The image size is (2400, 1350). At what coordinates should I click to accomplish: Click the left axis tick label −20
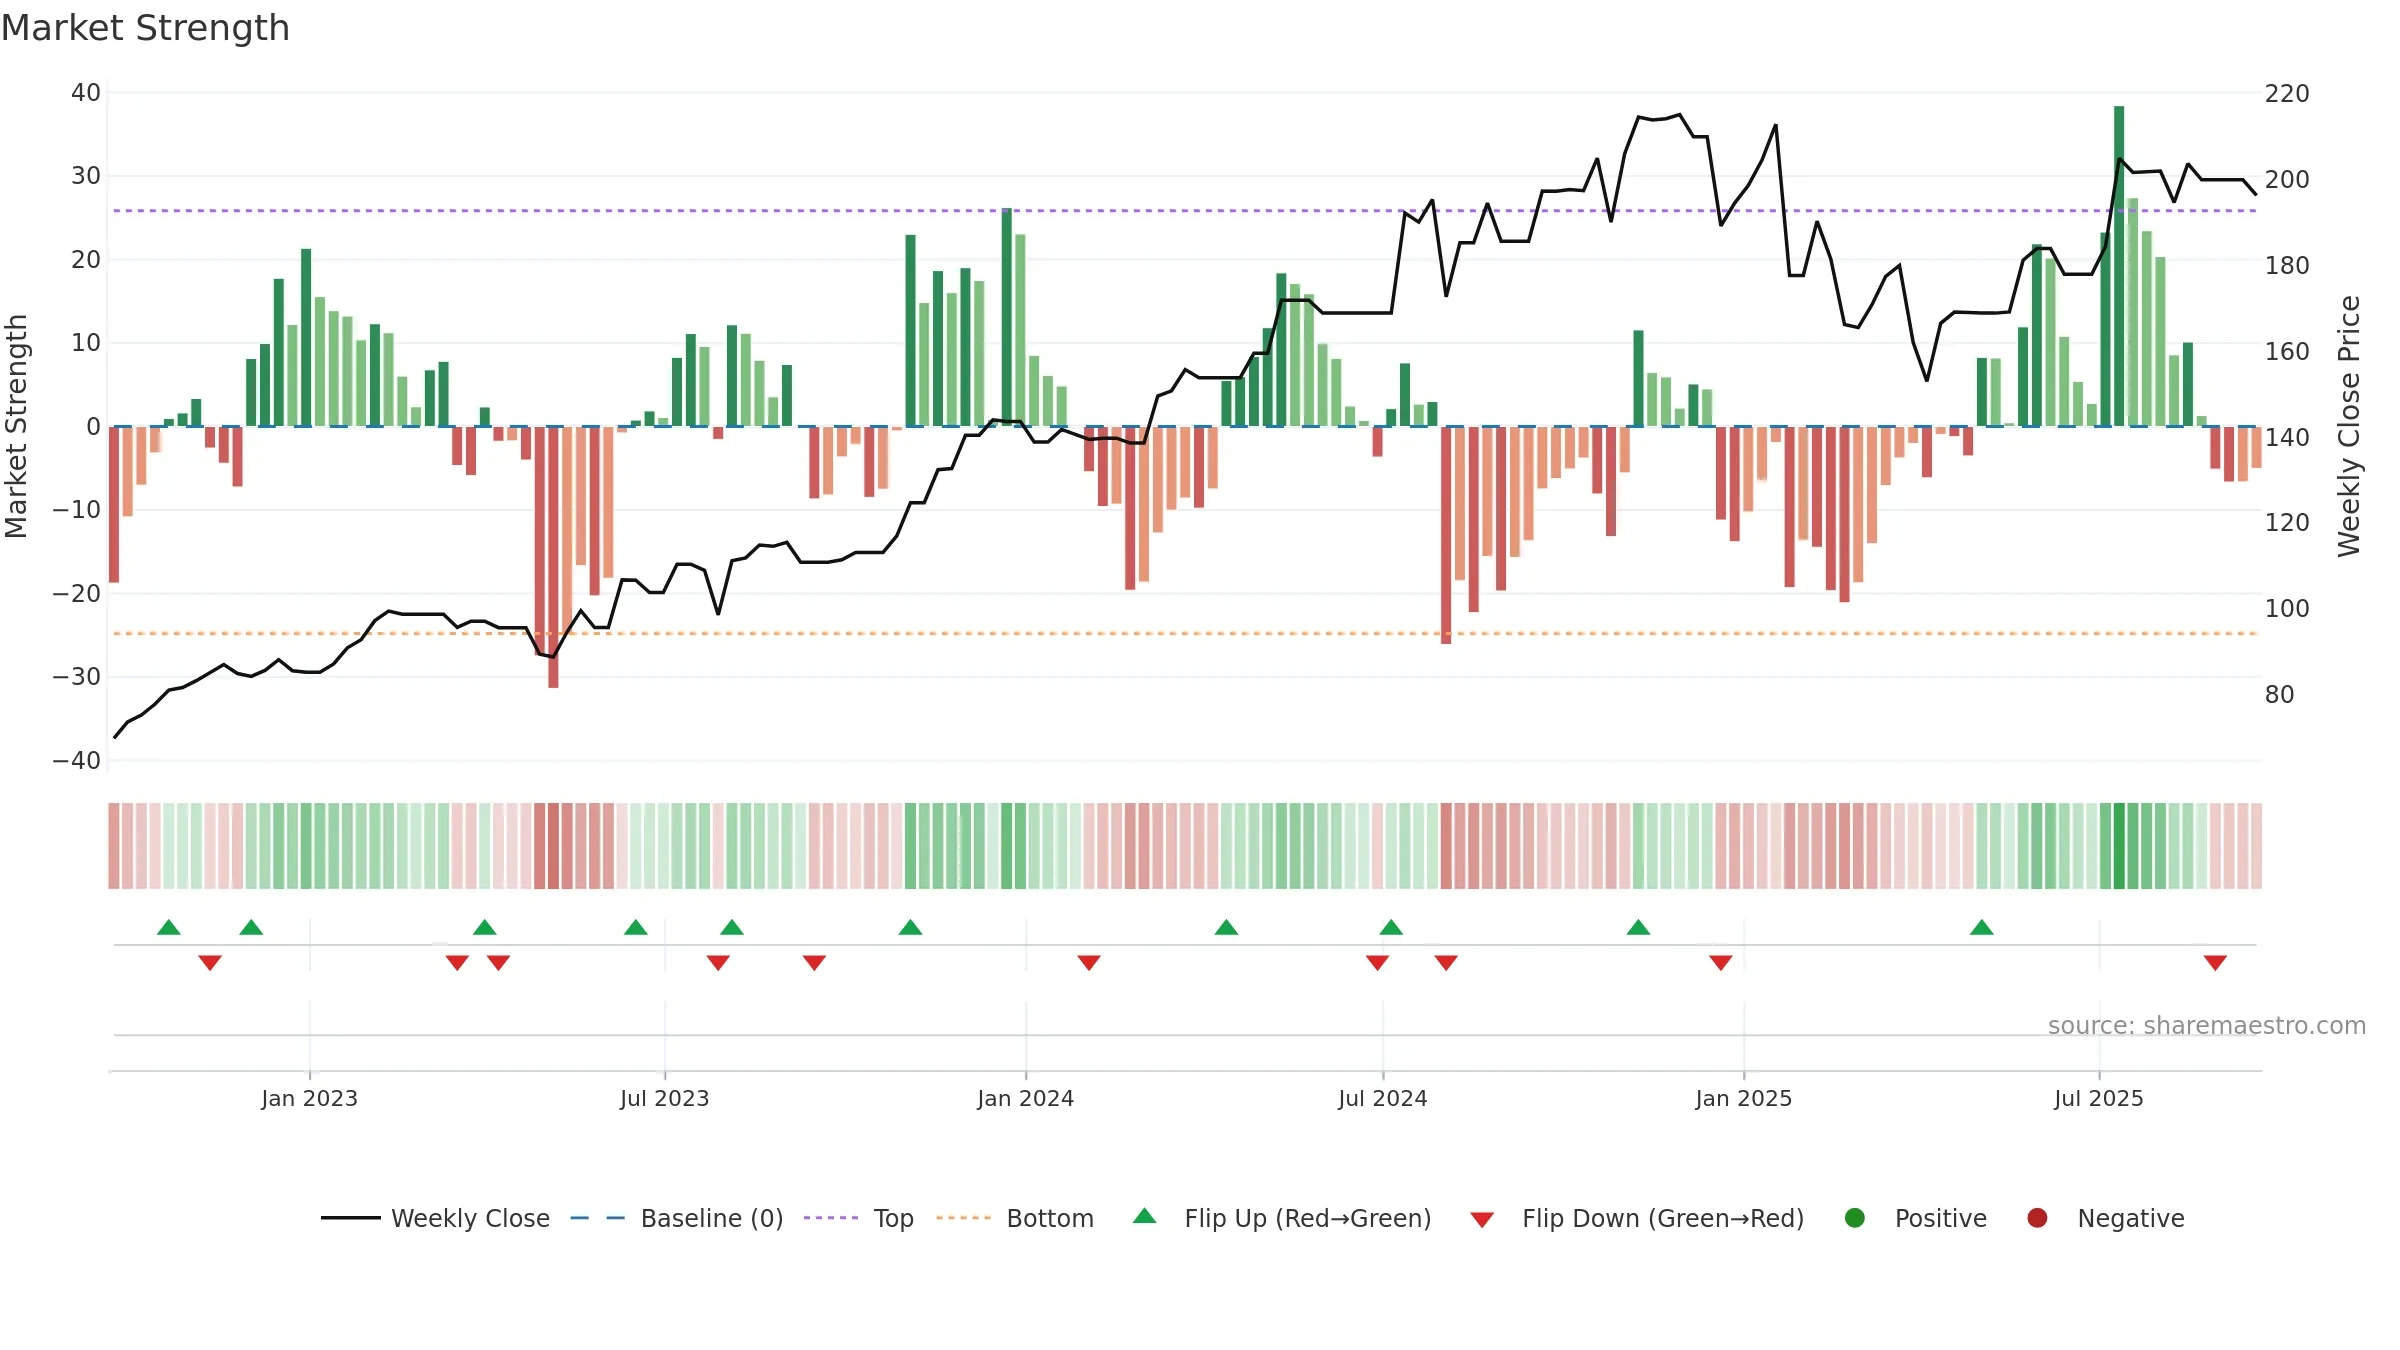coord(77,594)
